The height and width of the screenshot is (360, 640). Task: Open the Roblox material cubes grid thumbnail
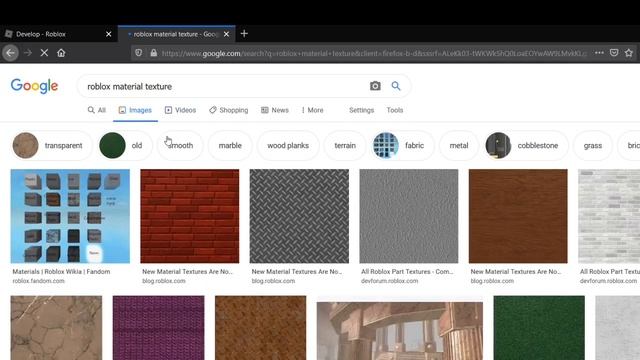coord(70,216)
